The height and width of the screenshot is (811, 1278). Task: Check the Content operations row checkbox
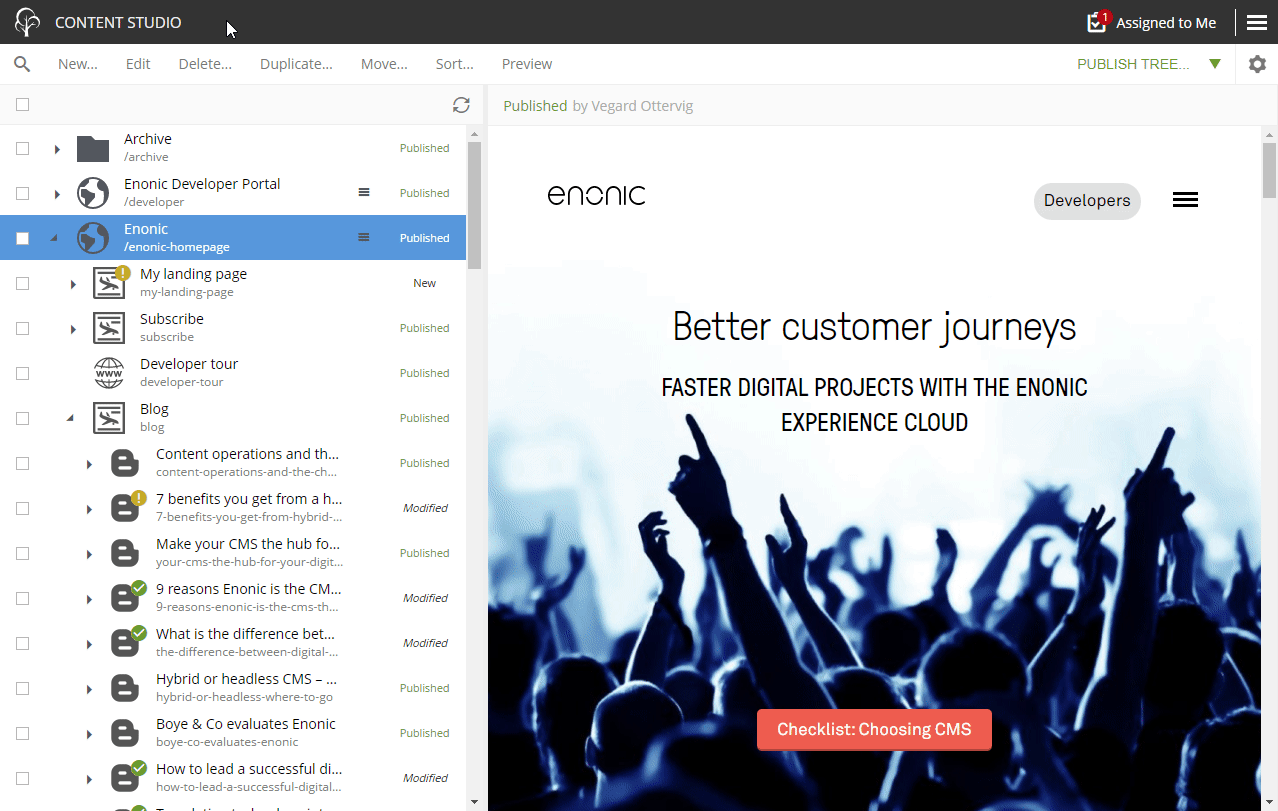[x=23, y=463]
